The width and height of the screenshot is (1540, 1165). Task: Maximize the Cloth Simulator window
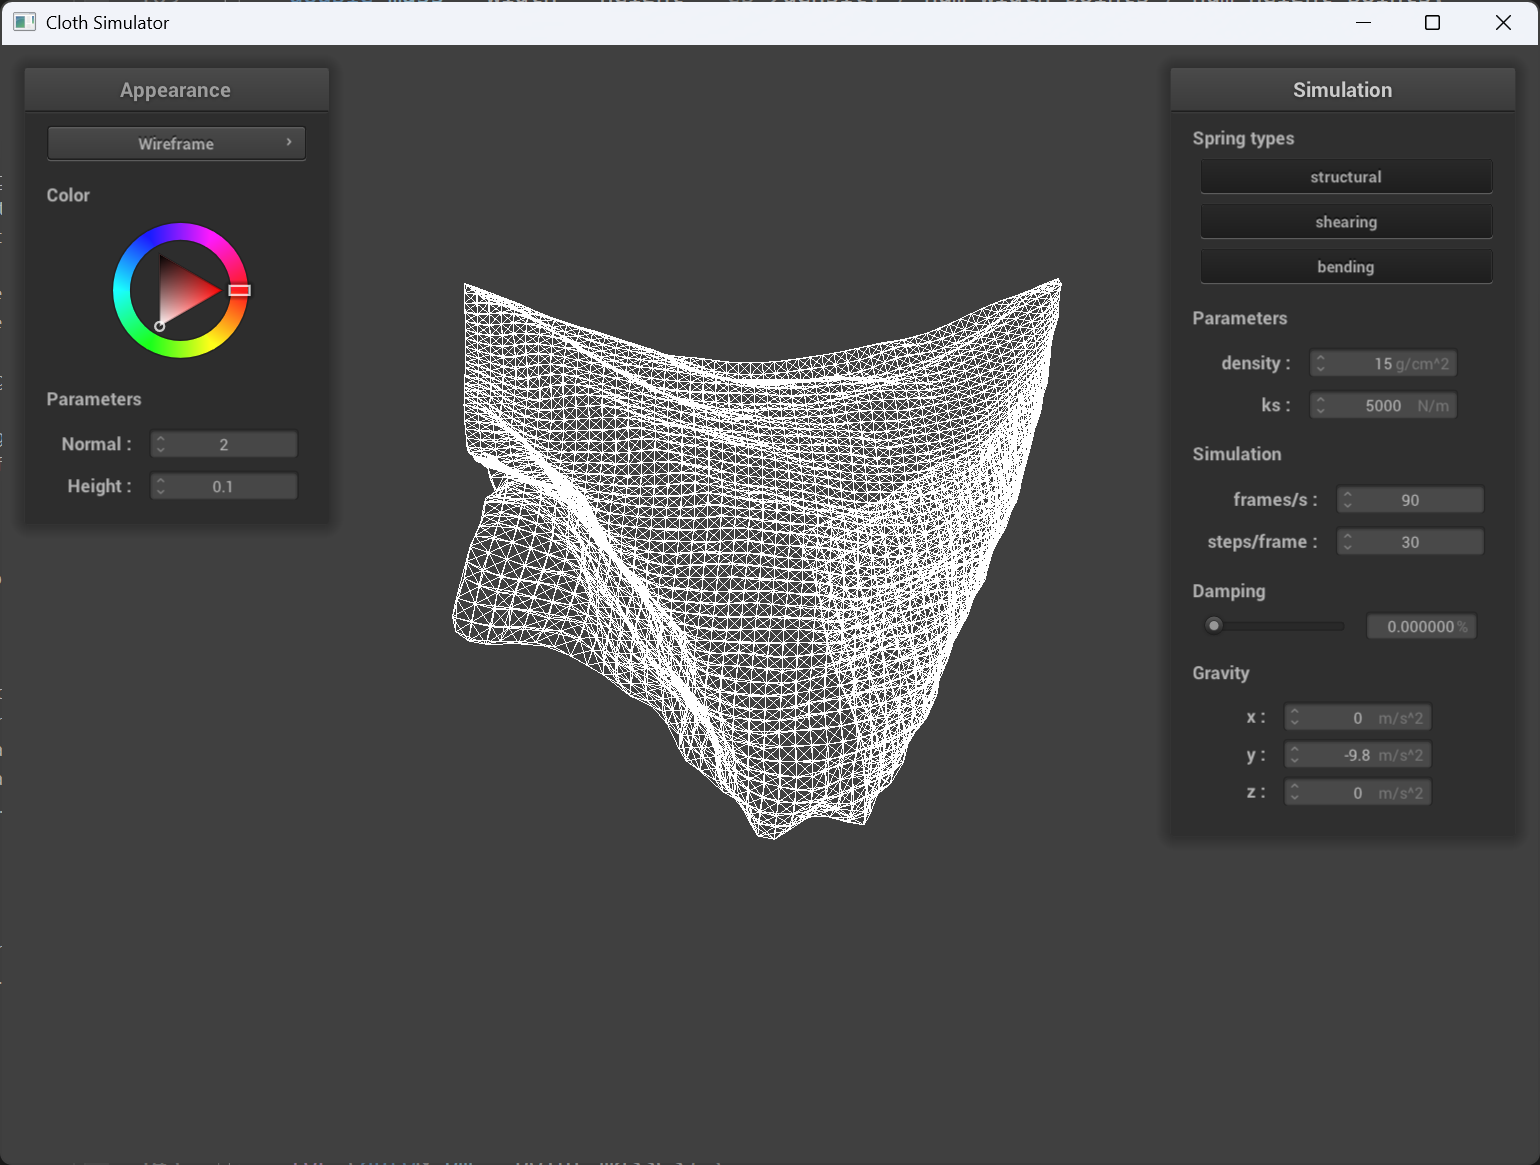(x=1432, y=22)
